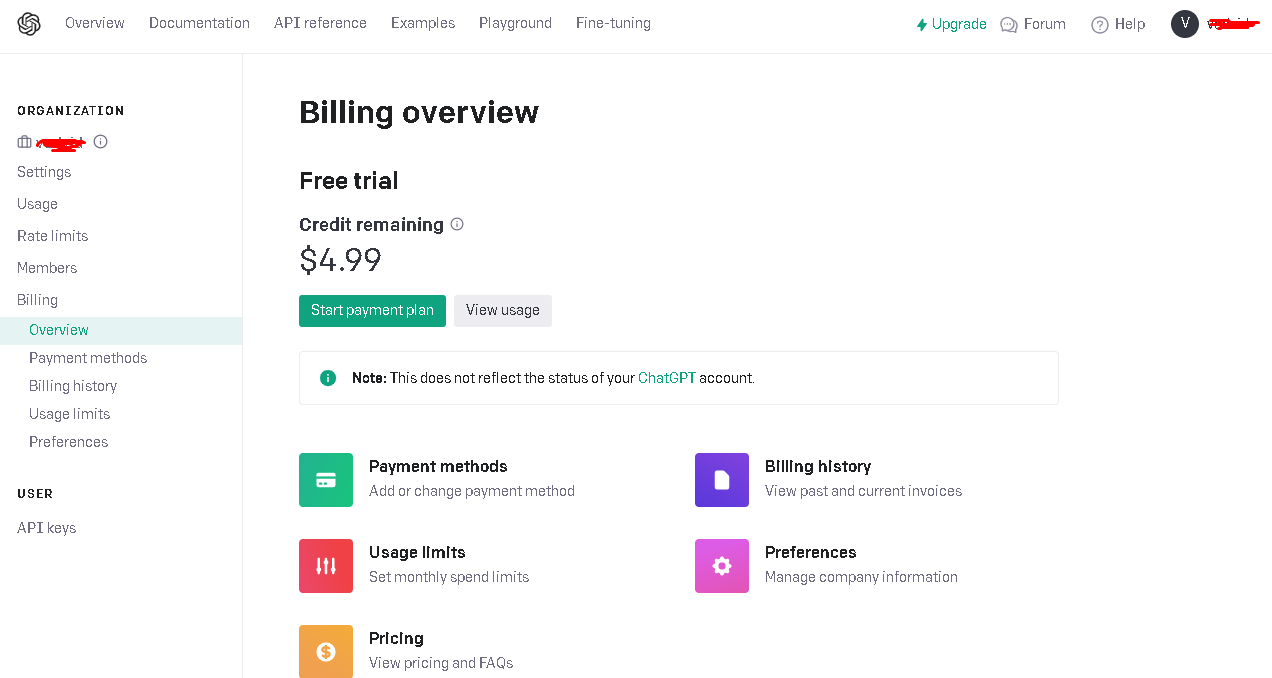Click the Free trial heading
Image resolution: width=1272 pixels, height=678 pixels.
[x=349, y=181]
